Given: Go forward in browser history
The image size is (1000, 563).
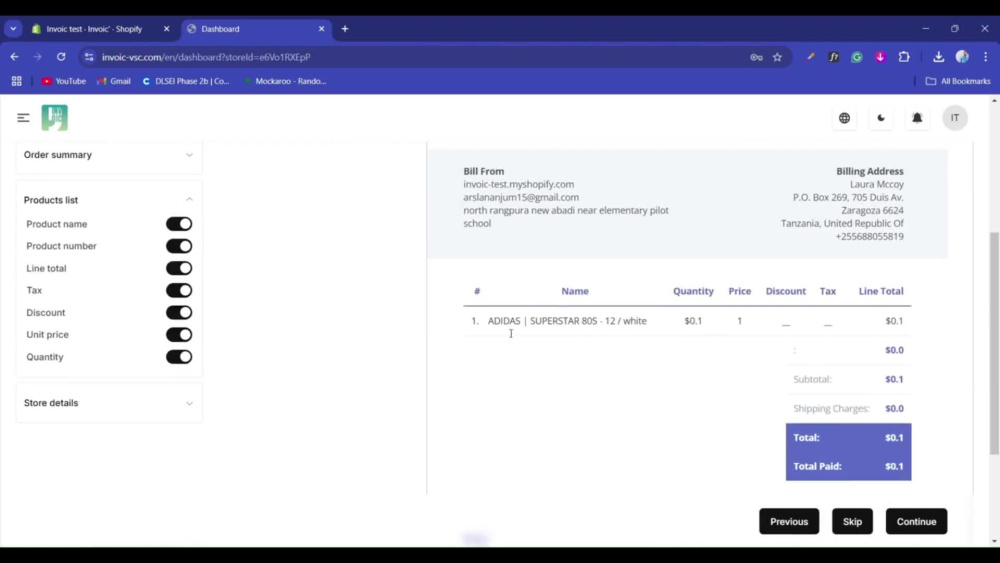Looking at the screenshot, I should [x=38, y=57].
